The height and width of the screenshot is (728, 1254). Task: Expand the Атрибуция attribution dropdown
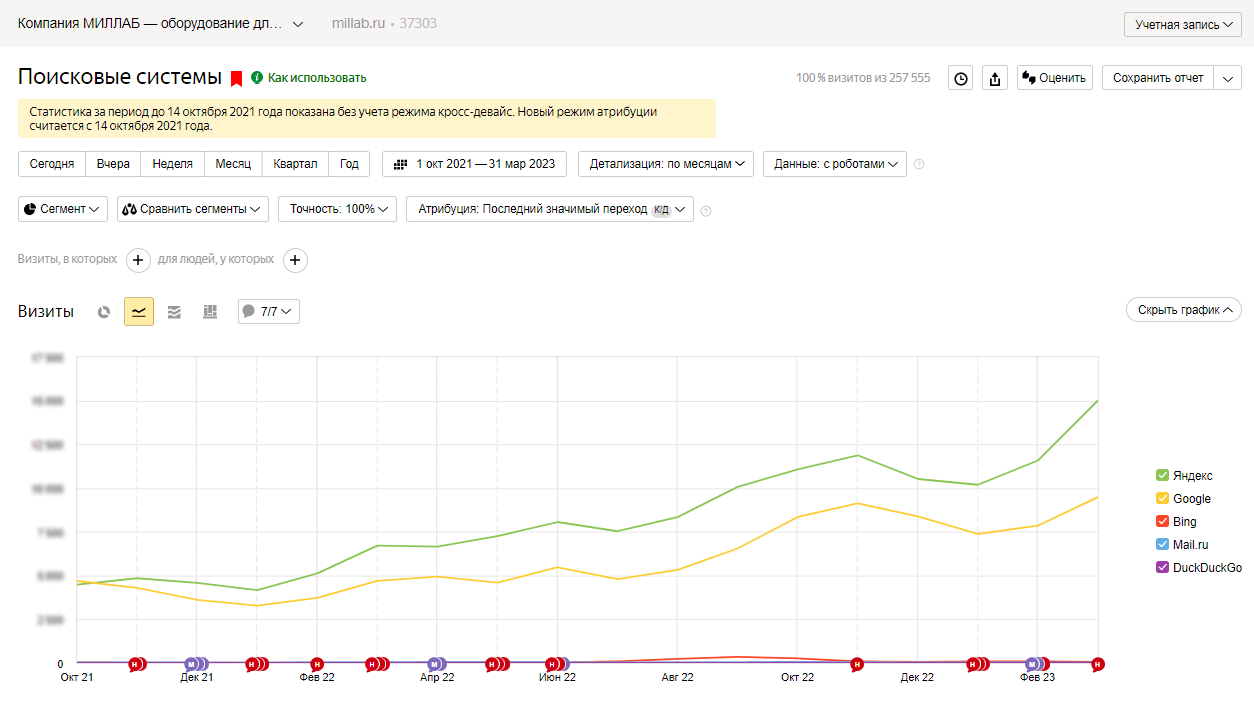[549, 209]
